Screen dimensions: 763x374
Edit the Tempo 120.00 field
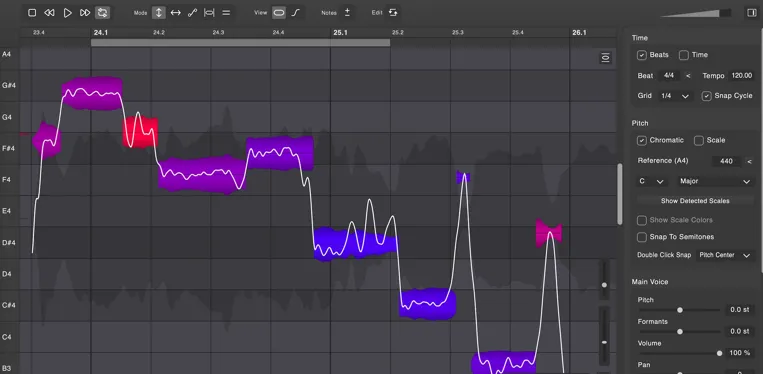pyautogui.click(x=742, y=75)
